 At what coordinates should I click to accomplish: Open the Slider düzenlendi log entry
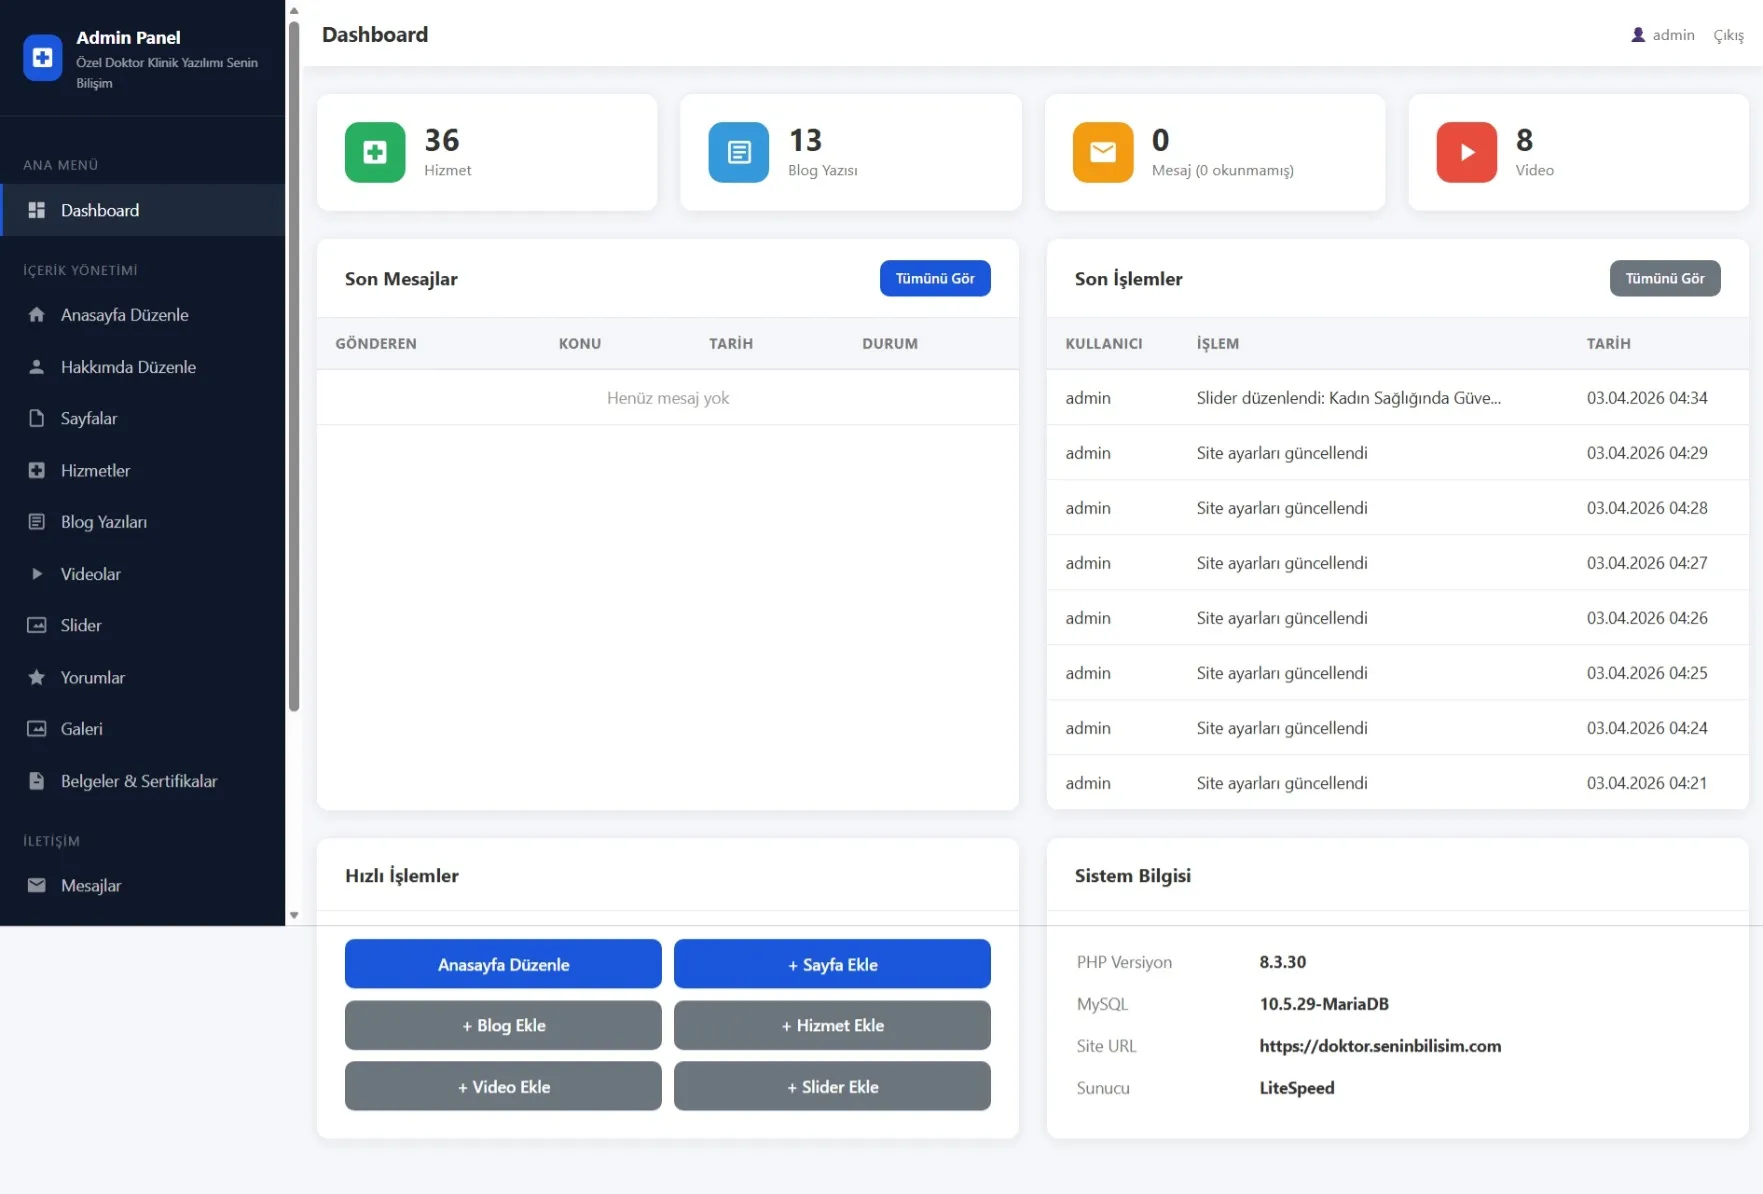pyautogui.click(x=1347, y=398)
